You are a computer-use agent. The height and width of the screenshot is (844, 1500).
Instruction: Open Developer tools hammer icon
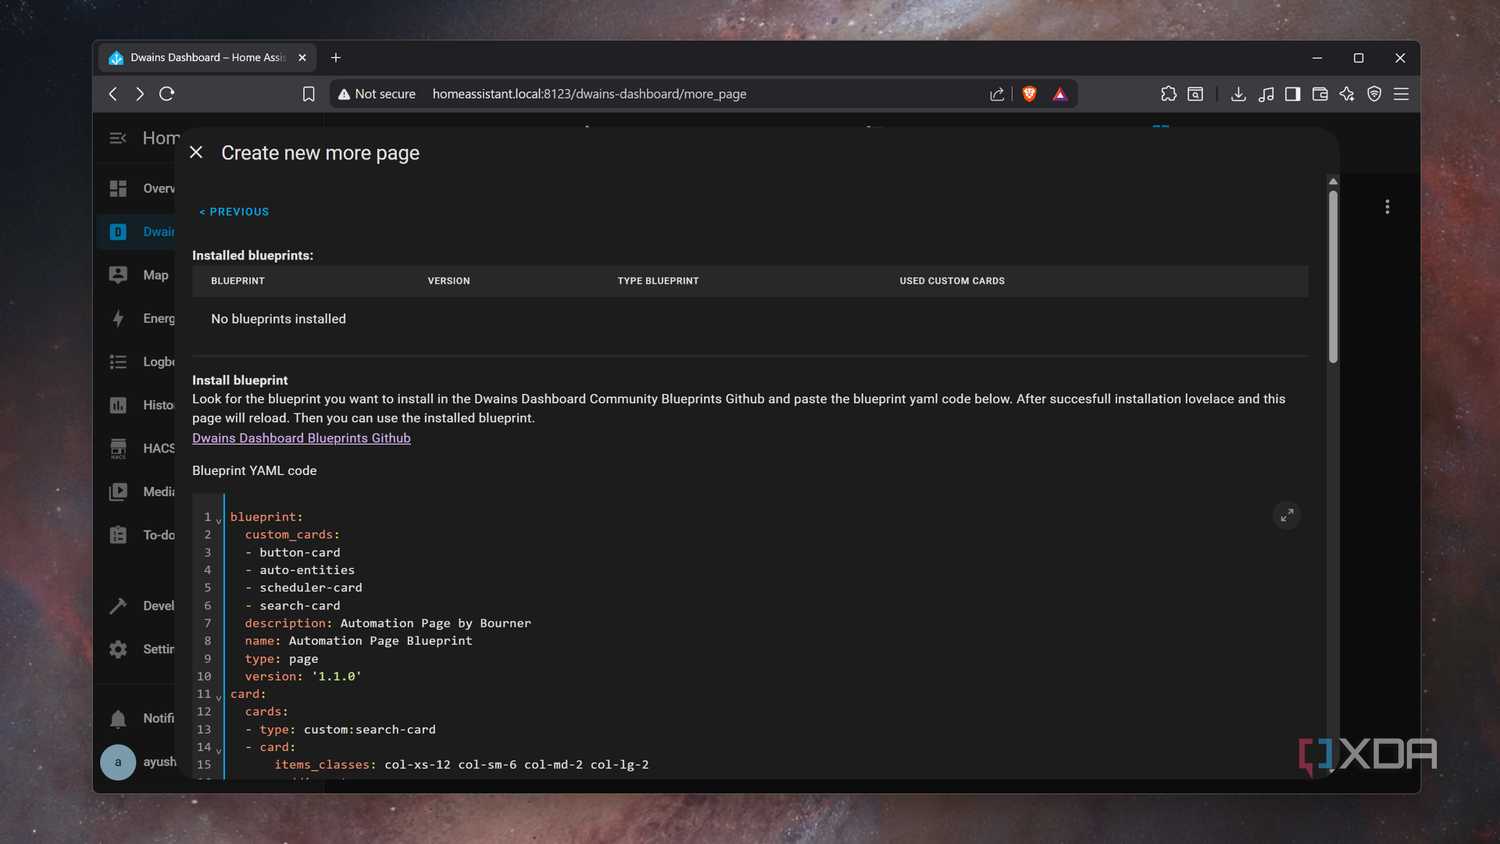point(118,606)
